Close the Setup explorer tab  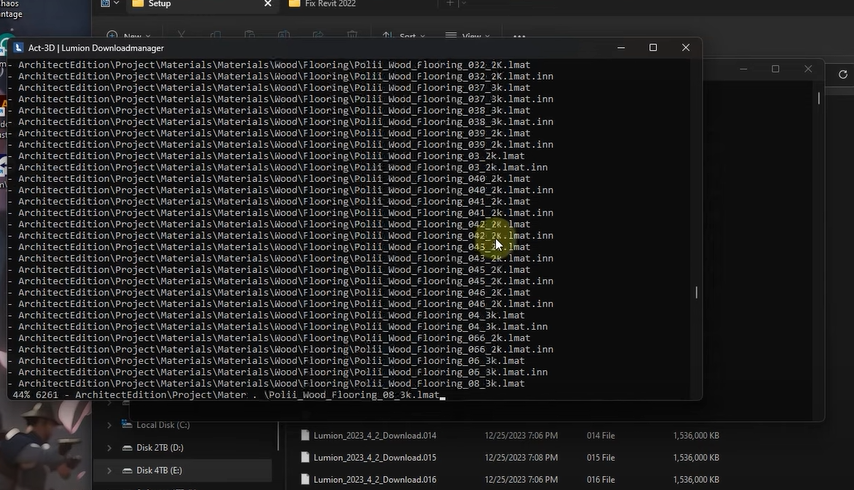[x=267, y=4]
